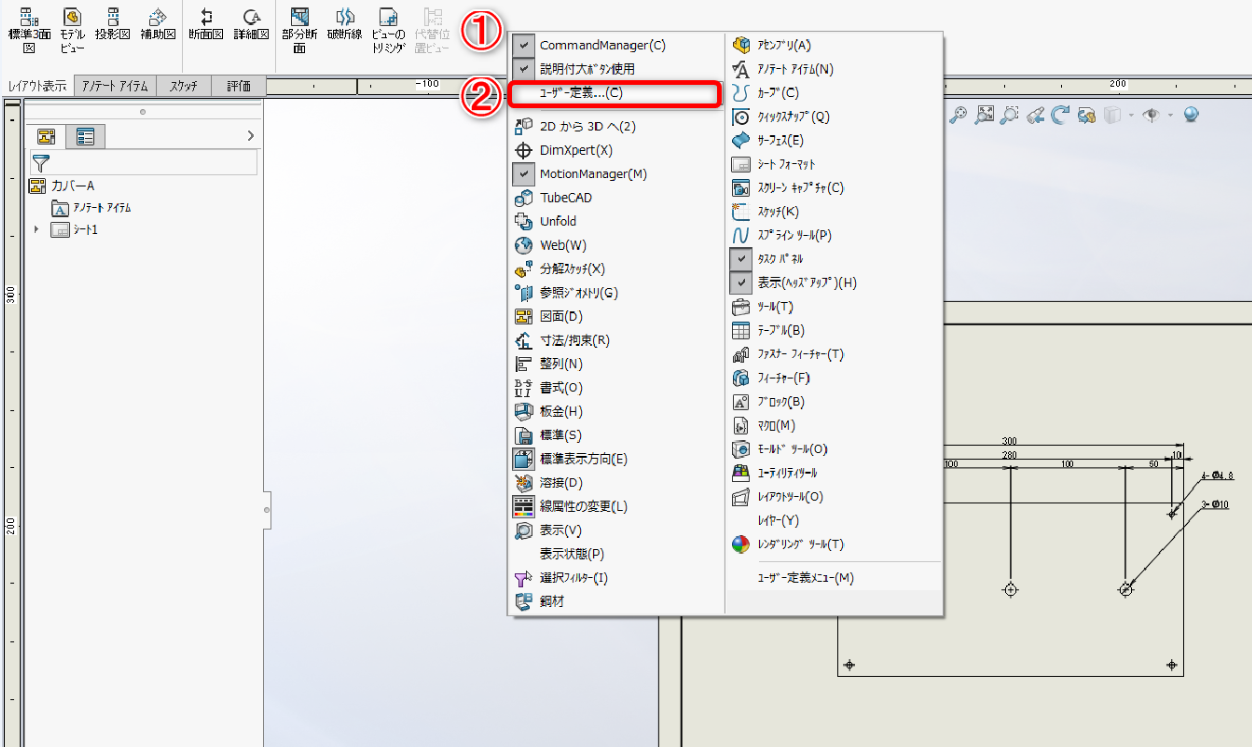Uncheck CommandManager(C) in the toolbar menu

click(601, 45)
